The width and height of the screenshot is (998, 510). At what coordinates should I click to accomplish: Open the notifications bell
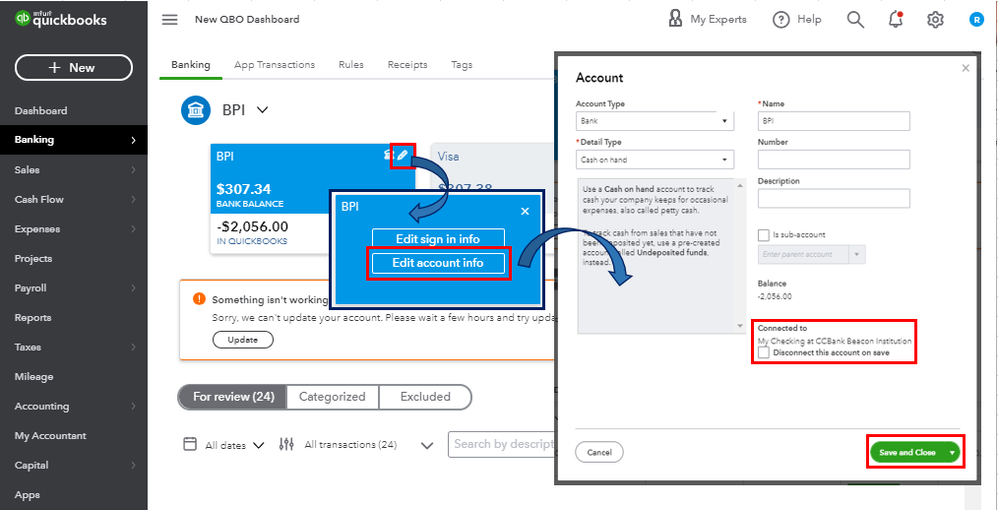(896, 20)
